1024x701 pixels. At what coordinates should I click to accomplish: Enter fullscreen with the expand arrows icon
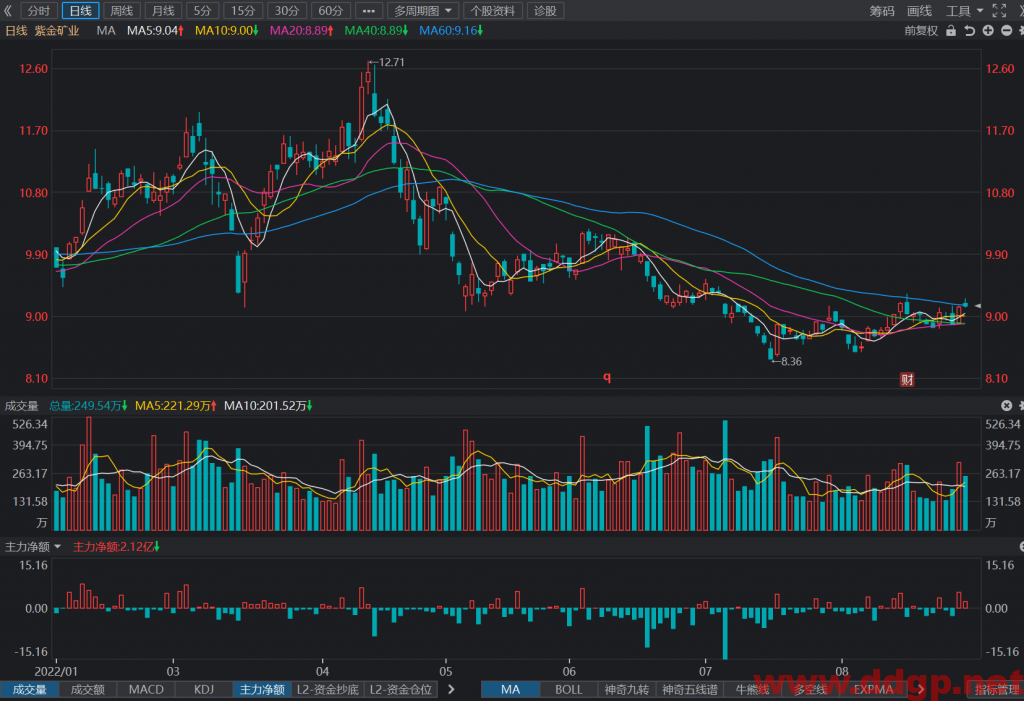point(999,10)
